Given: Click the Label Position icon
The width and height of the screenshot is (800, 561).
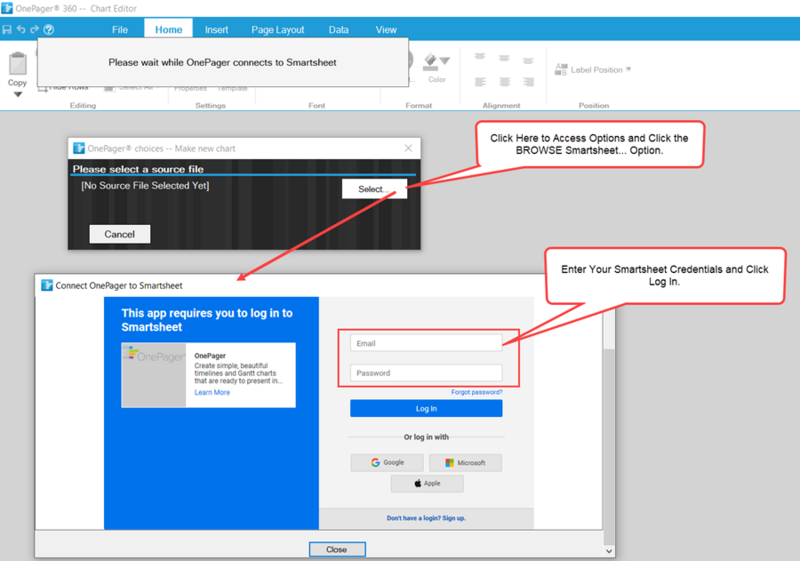Looking at the screenshot, I should [561, 69].
